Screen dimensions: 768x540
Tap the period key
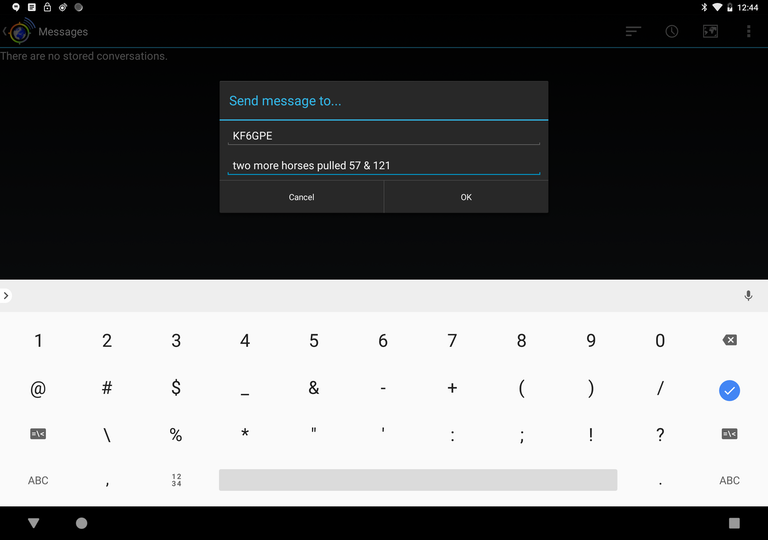pos(660,484)
